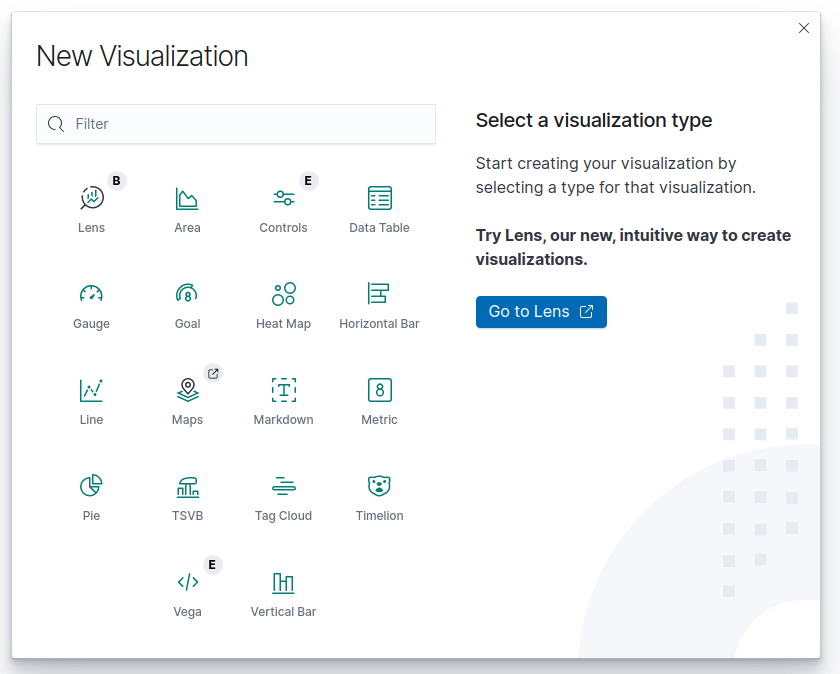Image resolution: width=840 pixels, height=674 pixels.
Task: Select the Lens visualization icon
Action: point(91,199)
